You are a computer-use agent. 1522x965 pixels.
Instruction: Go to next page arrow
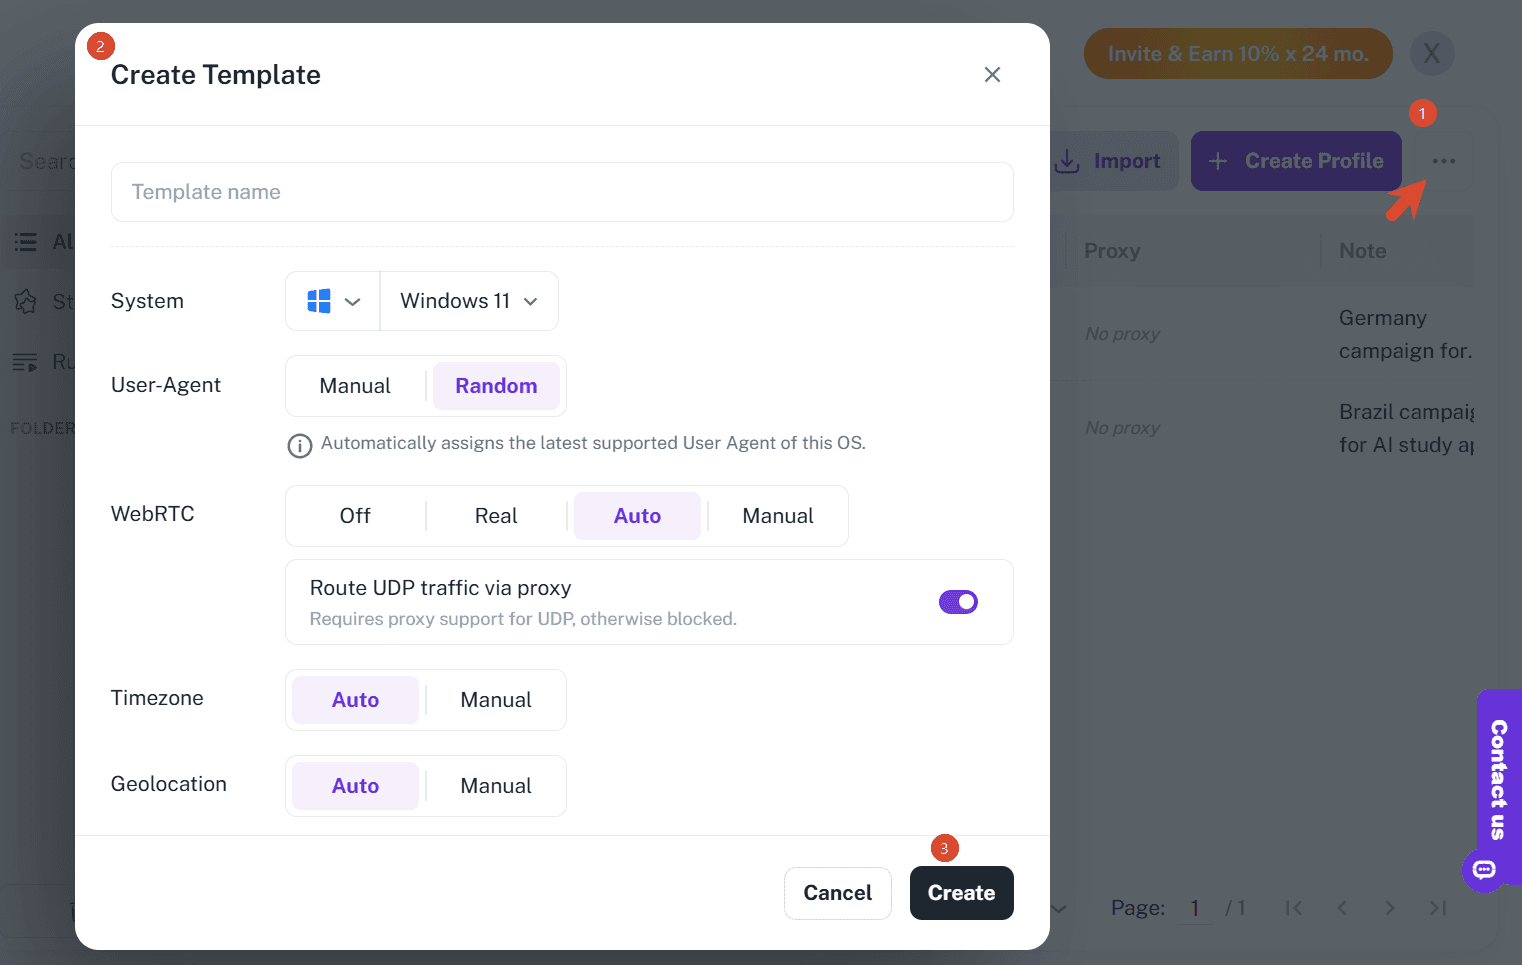point(1389,908)
